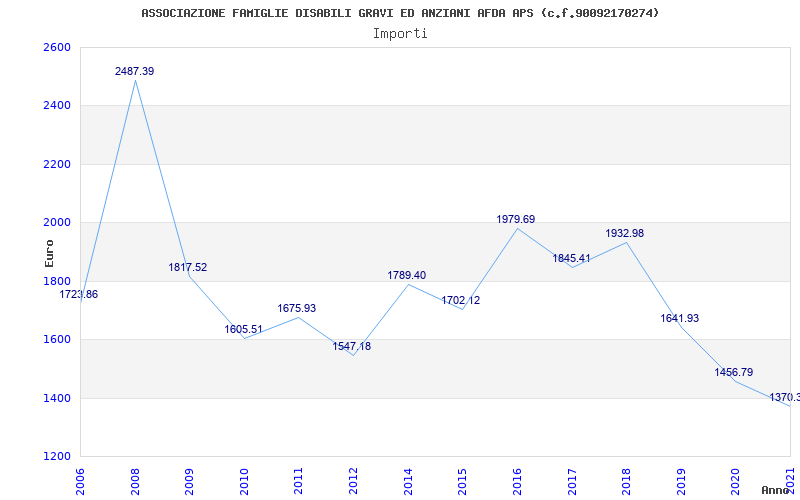This screenshot has height=500, width=800.
Task: Select the x-axis year 2018
Action: tap(626, 481)
